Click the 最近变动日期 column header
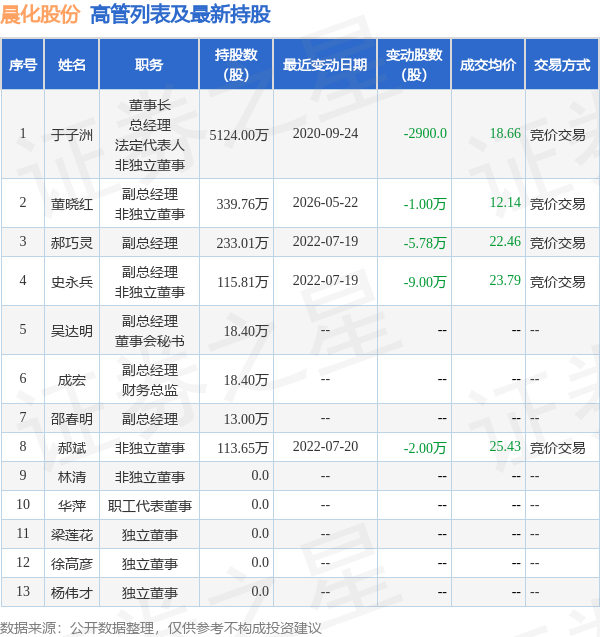The width and height of the screenshot is (600, 637). point(325,64)
